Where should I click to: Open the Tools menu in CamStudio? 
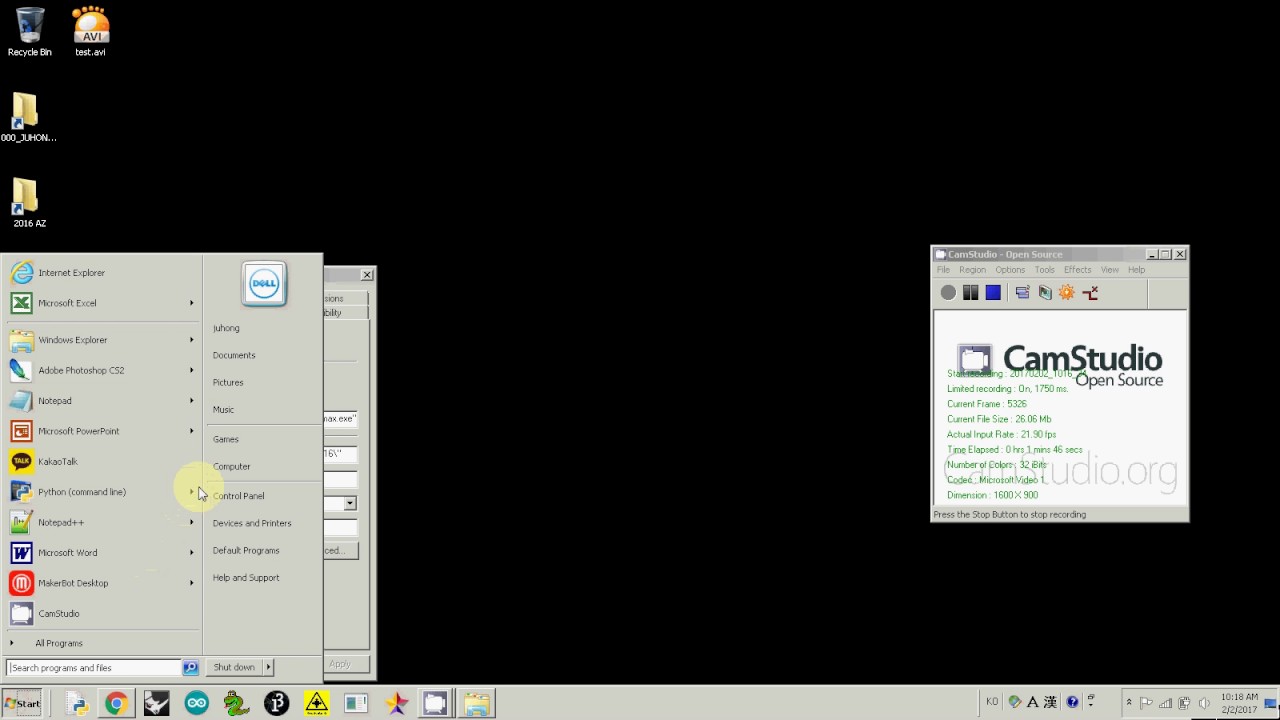(x=1045, y=270)
